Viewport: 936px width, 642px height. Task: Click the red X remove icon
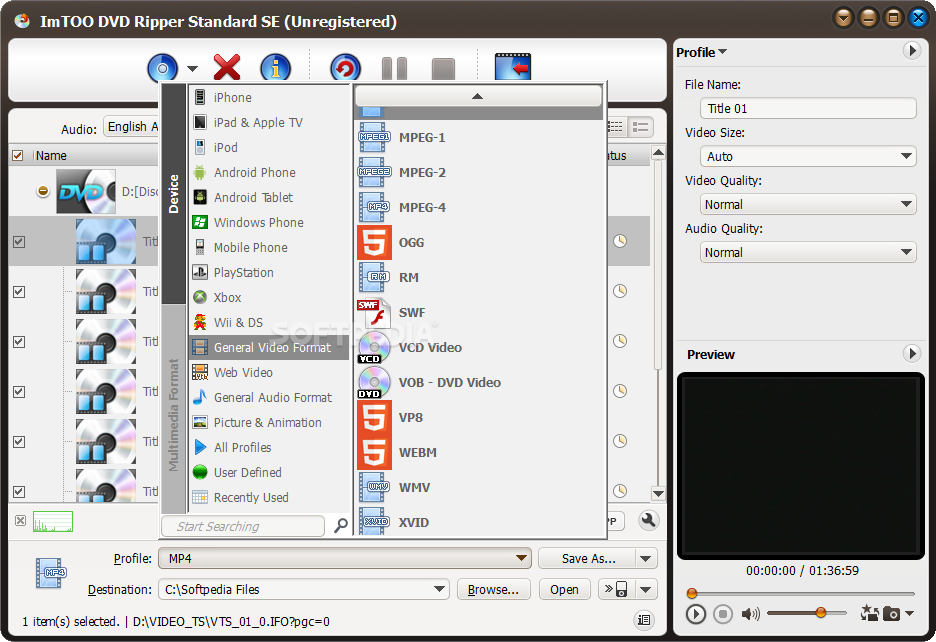coord(227,67)
